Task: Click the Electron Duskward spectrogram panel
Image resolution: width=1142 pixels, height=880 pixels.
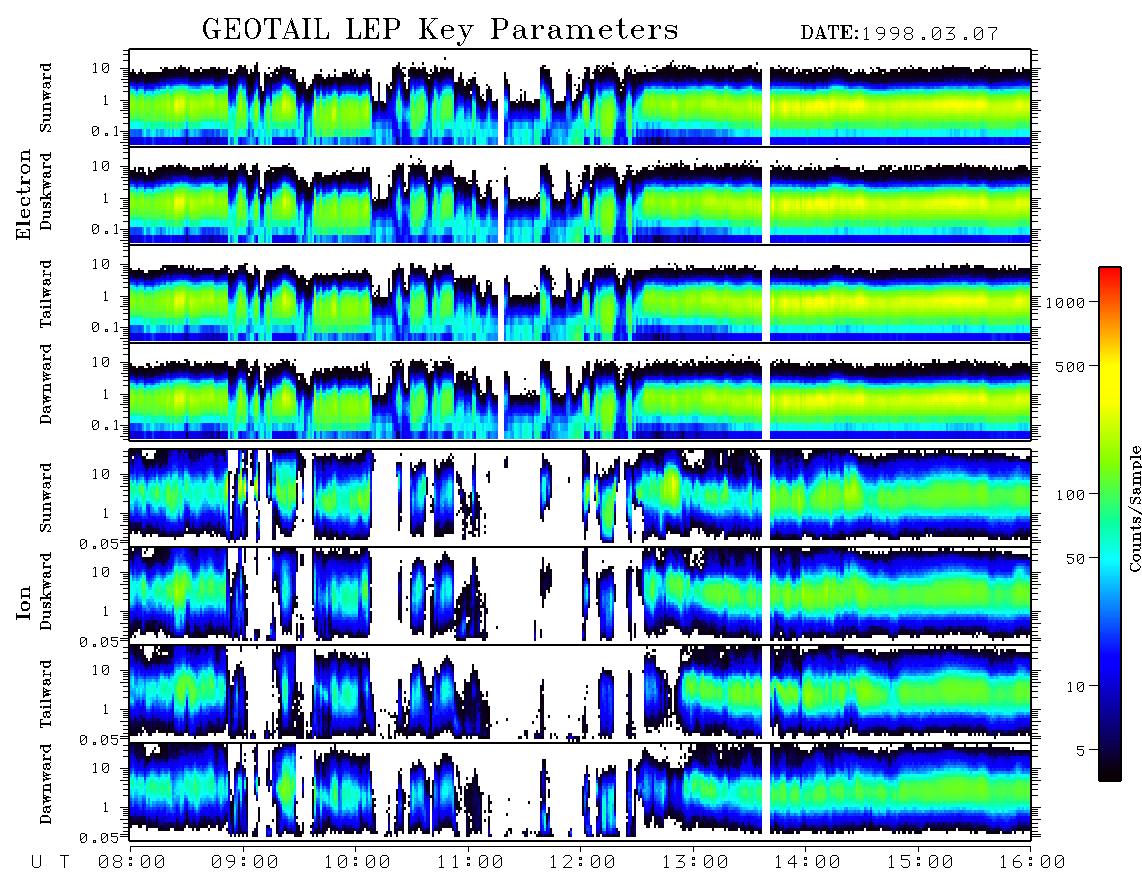Action: click(580, 195)
